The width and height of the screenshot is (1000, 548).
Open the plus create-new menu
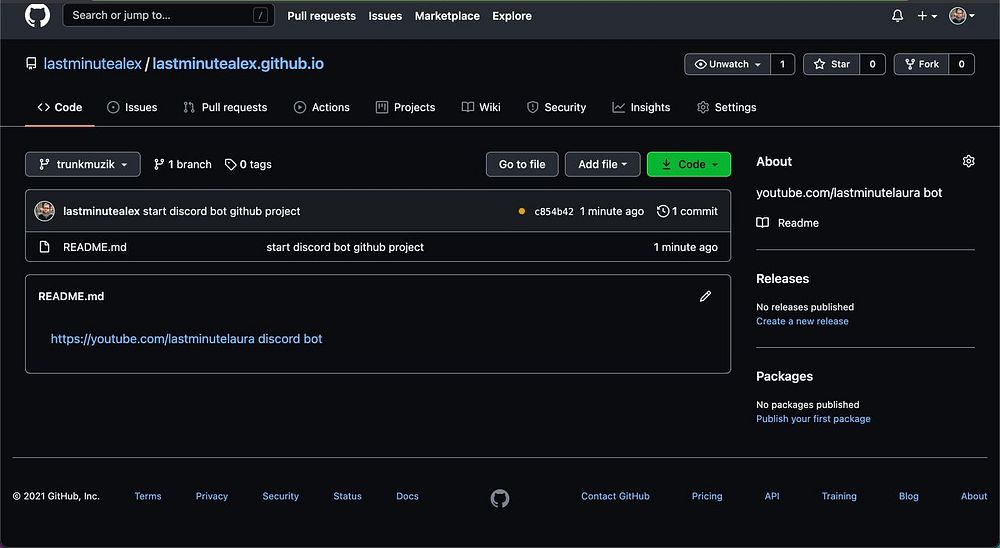(x=927, y=15)
